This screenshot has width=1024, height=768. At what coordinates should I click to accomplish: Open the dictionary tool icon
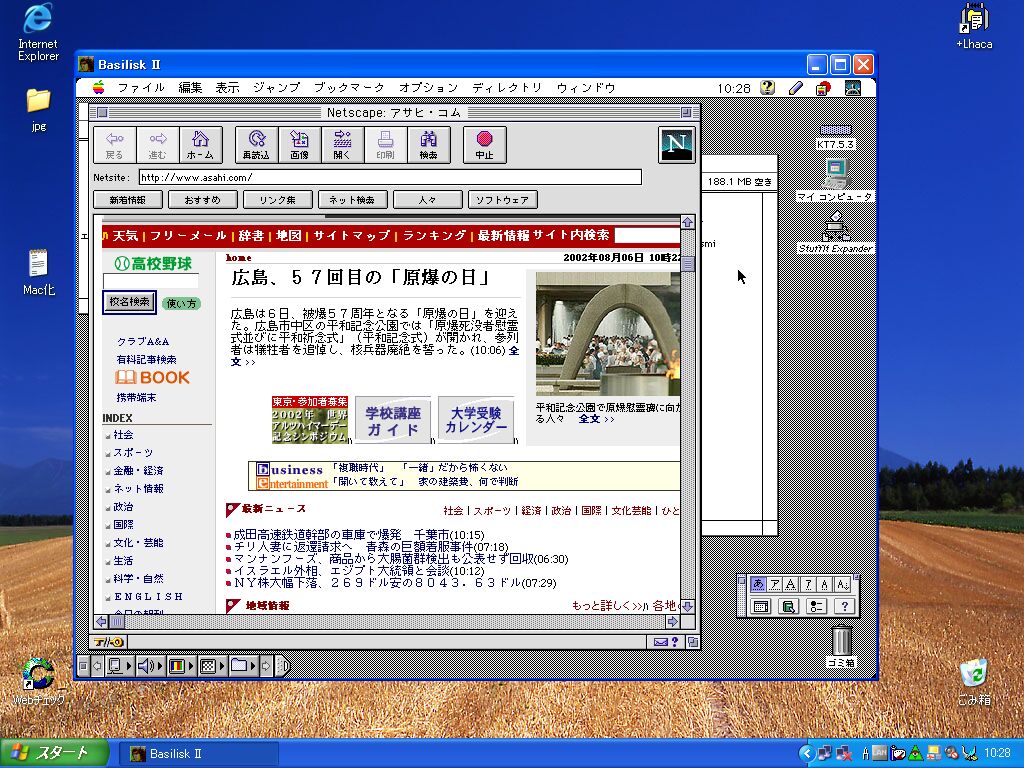[x=788, y=607]
